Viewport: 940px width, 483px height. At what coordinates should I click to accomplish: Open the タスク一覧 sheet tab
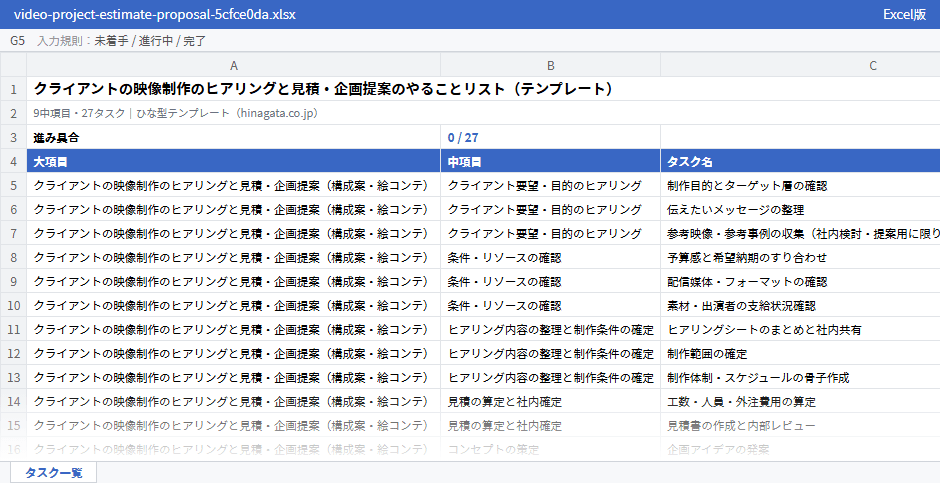[53, 472]
